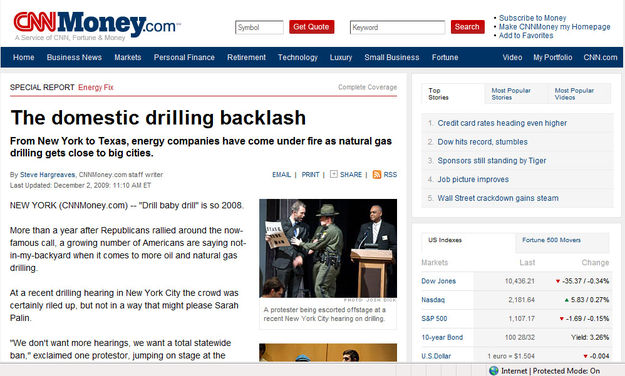Open CNN.com menu item
The width and height of the screenshot is (625, 376).
point(600,57)
